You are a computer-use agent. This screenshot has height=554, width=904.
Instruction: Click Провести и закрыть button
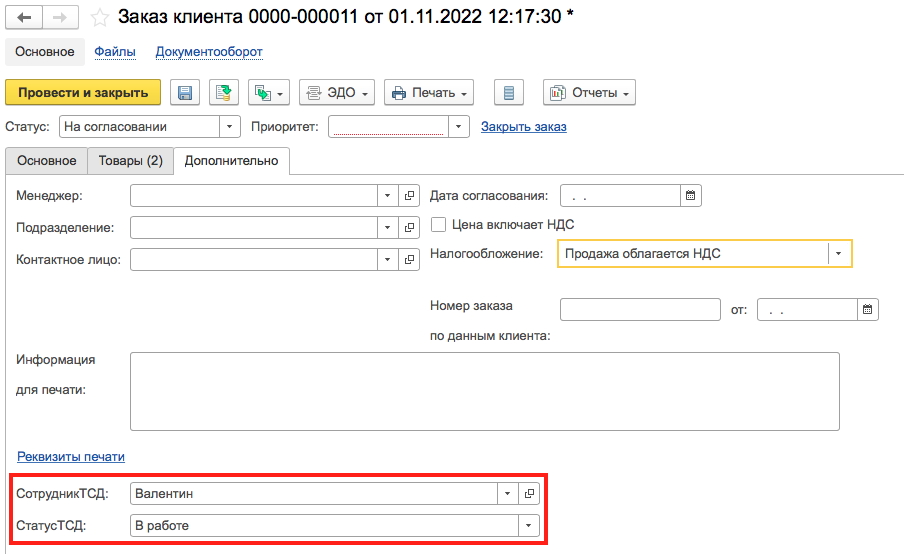click(x=83, y=92)
